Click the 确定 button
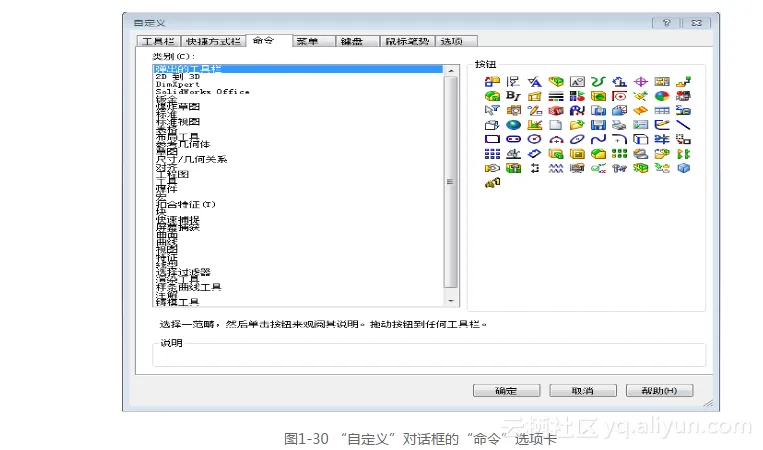Image resolution: width=763 pixels, height=450 pixels. tap(506, 391)
